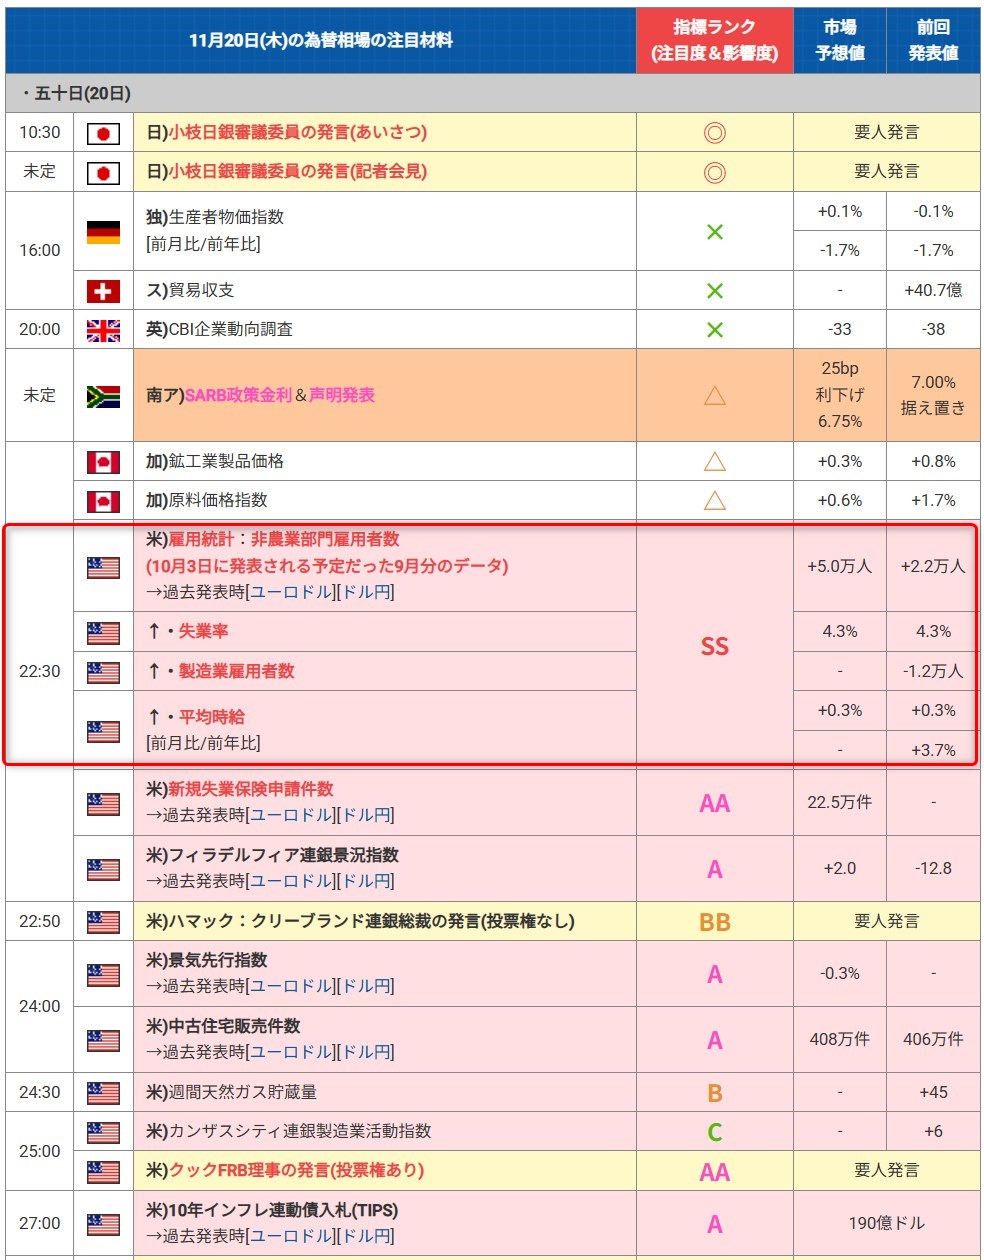This screenshot has width=984, height=1260.
Task: Click the green X rank for CBI企業動向調査
Action: 714,330
